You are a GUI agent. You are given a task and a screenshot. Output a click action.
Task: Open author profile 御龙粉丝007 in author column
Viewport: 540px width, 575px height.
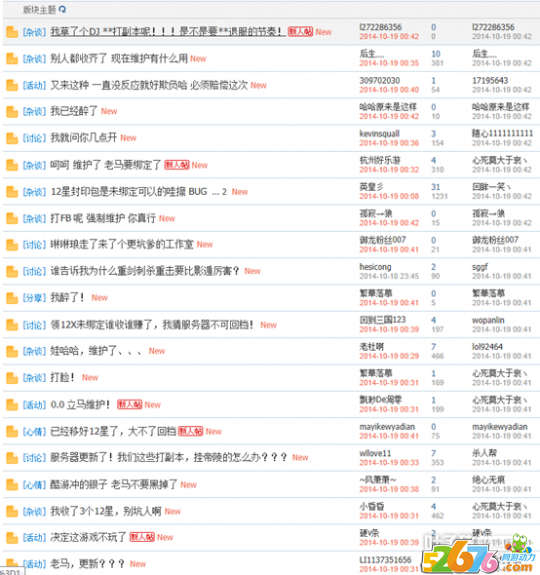pos(382,240)
